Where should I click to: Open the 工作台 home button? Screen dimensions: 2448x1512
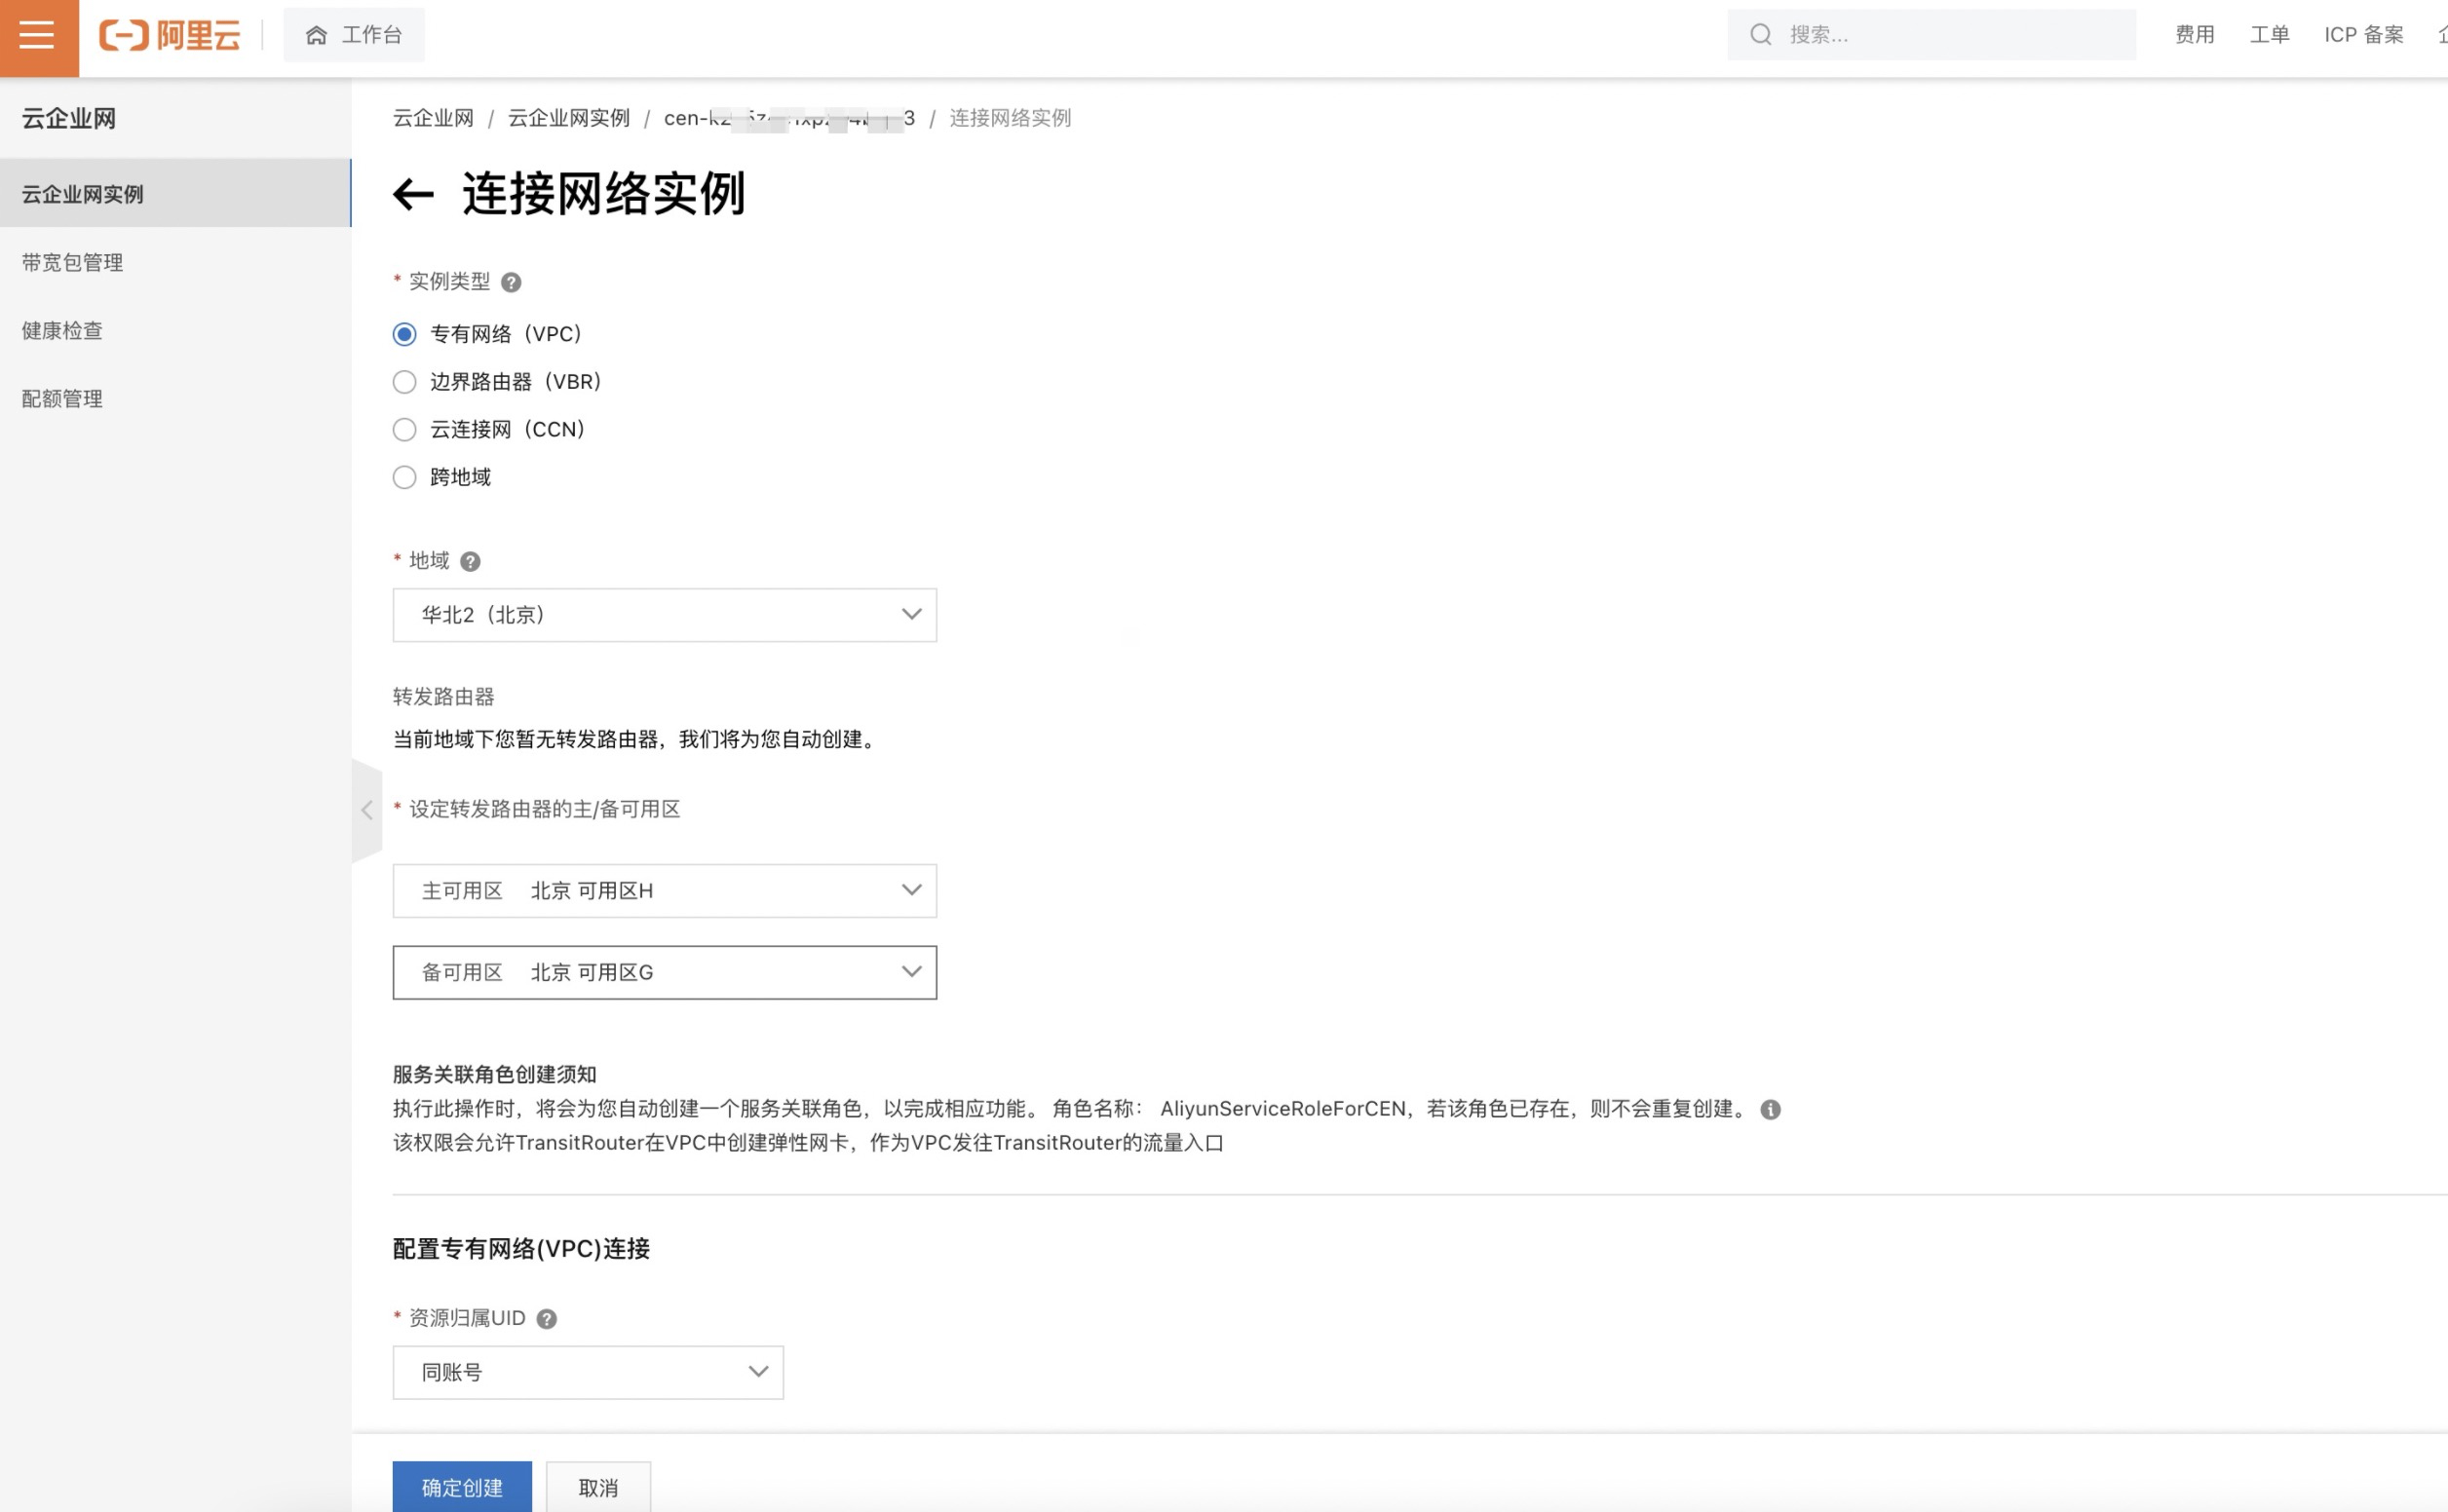[354, 35]
